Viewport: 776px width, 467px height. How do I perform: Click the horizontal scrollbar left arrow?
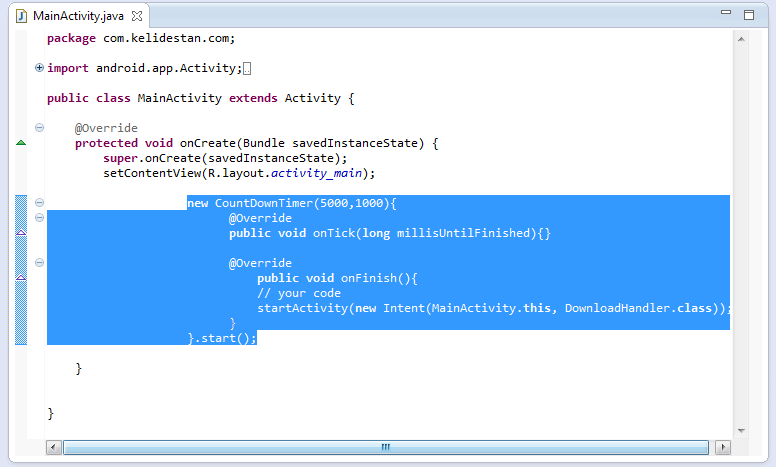pos(54,448)
